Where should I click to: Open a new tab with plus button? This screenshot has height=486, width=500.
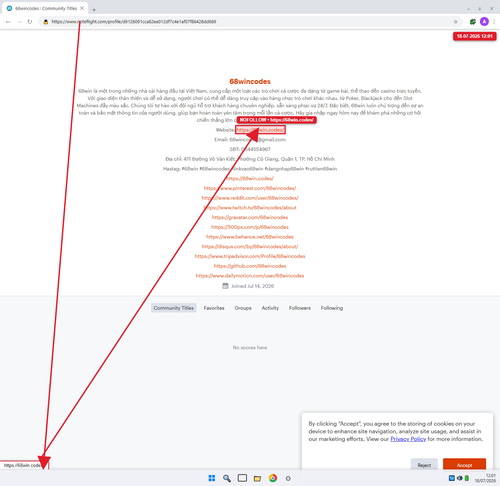click(94, 10)
